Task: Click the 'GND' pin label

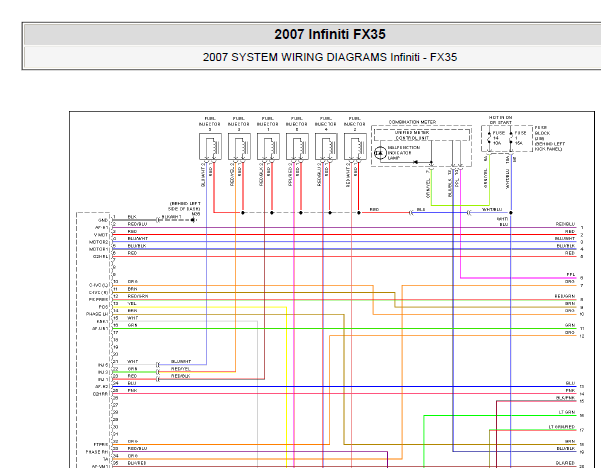Action: 103,220
